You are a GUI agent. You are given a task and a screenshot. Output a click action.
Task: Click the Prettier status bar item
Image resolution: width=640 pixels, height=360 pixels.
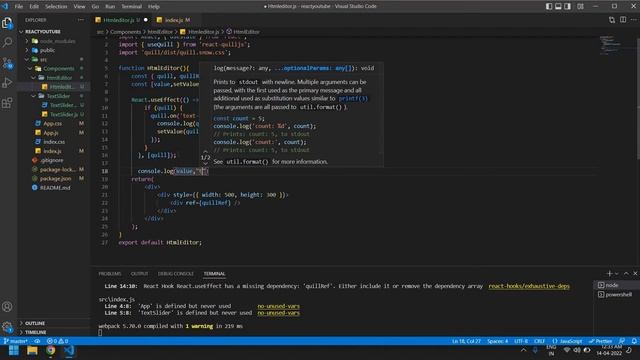(600, 341)
